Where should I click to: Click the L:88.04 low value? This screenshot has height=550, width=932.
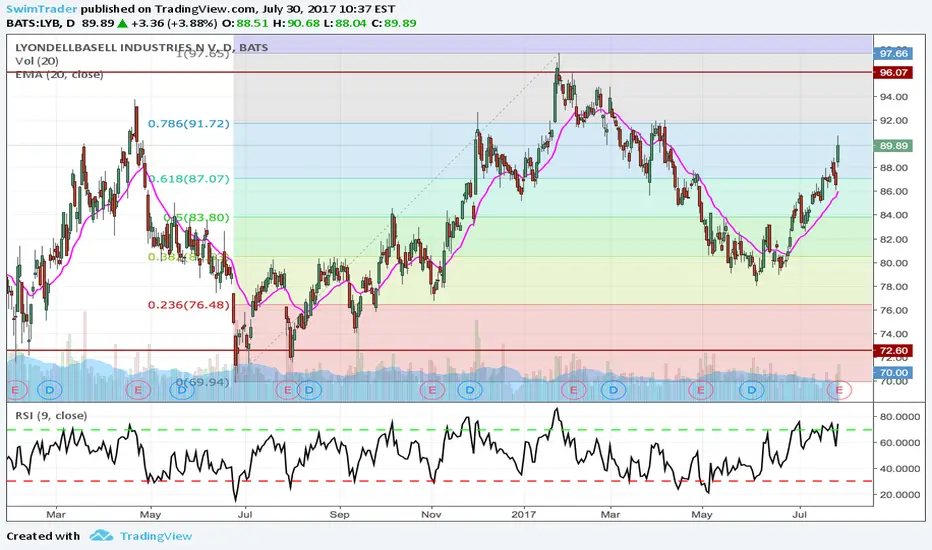(345, 23)
